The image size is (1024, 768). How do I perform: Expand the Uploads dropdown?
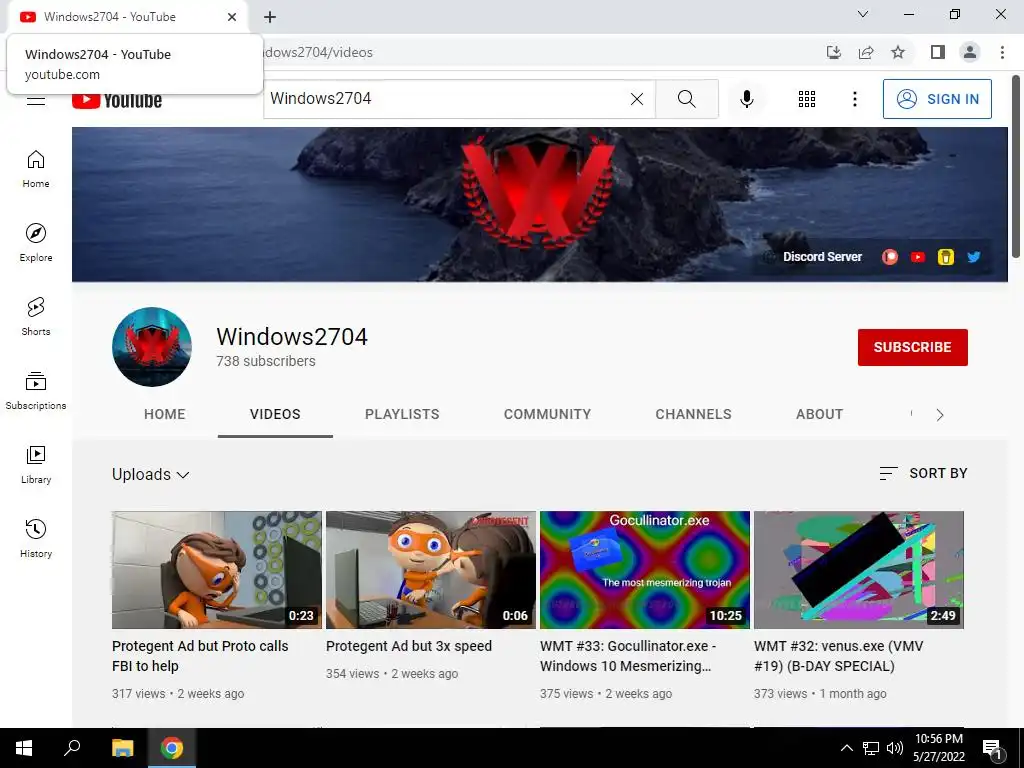coord(151,474)
